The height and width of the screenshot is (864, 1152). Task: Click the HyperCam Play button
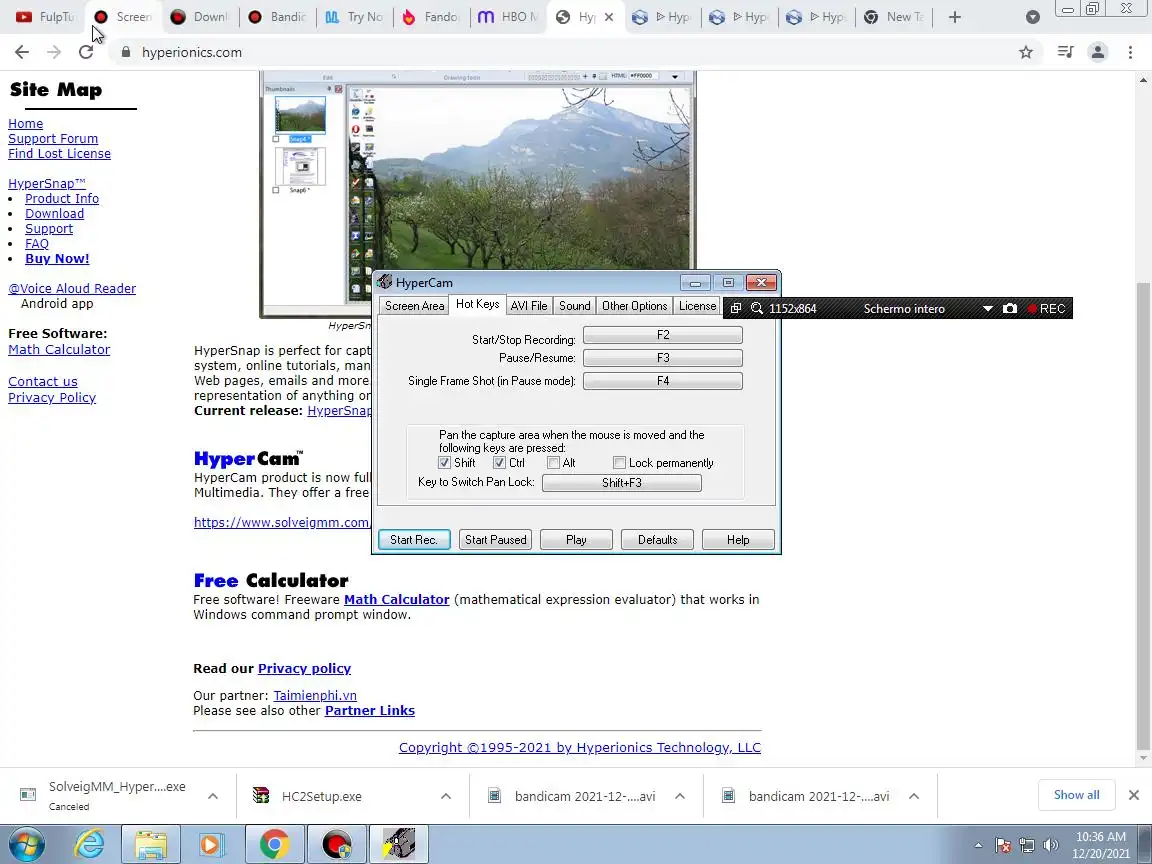[576, 540]
